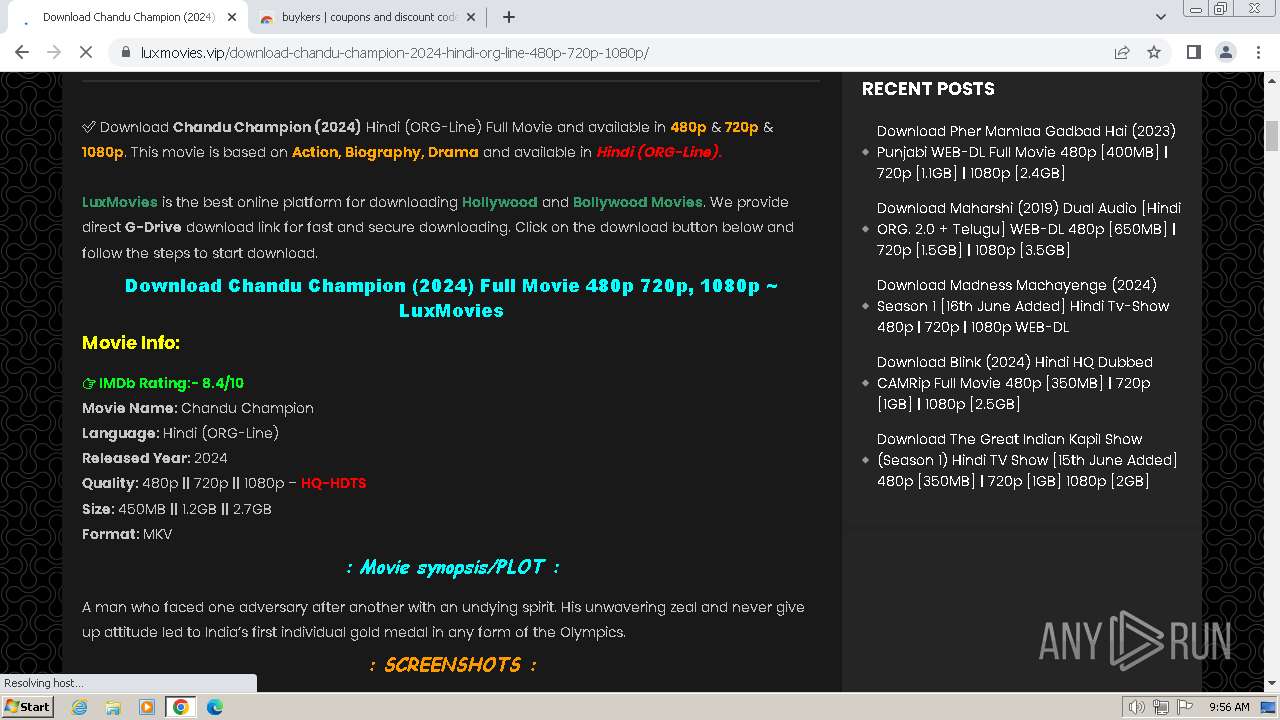Open network status tray icon
Image resolution: width=1280 pixels, height=720 pixels.
(x=1161, y=707)
